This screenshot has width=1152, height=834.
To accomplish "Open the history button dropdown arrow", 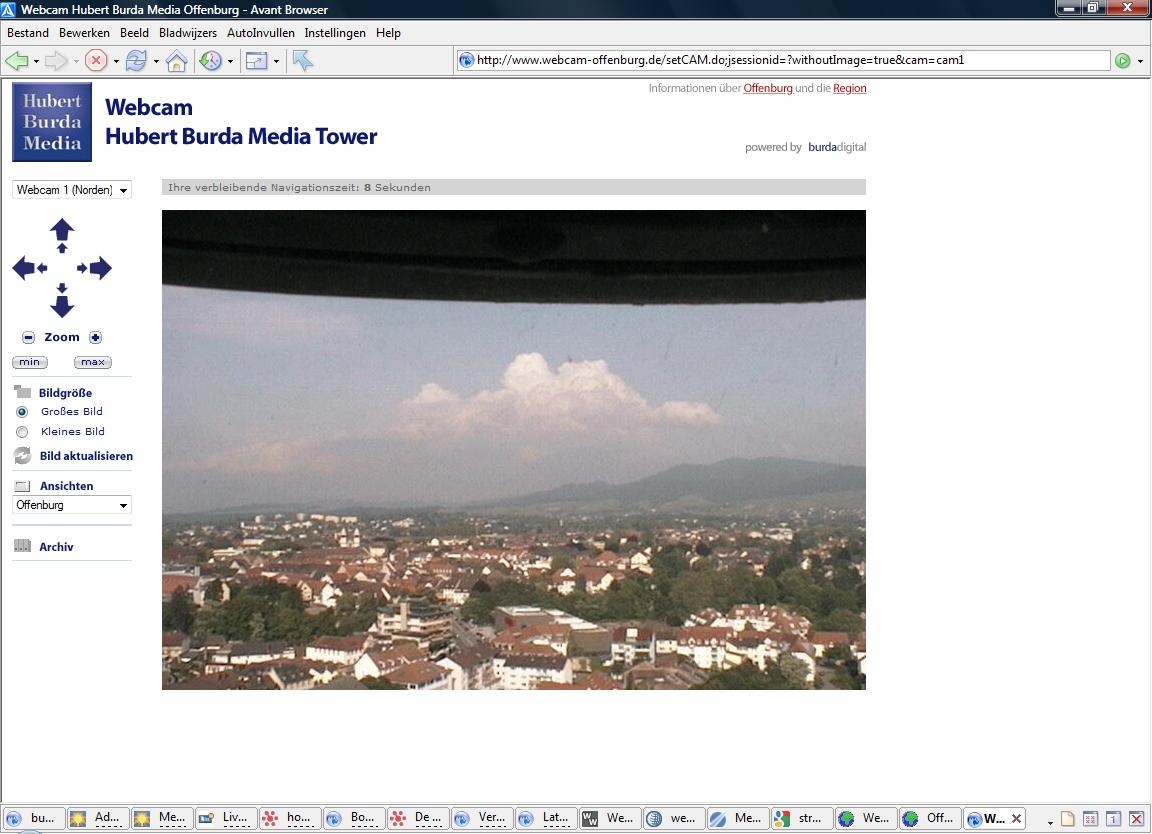I will [x=231, y=61].
